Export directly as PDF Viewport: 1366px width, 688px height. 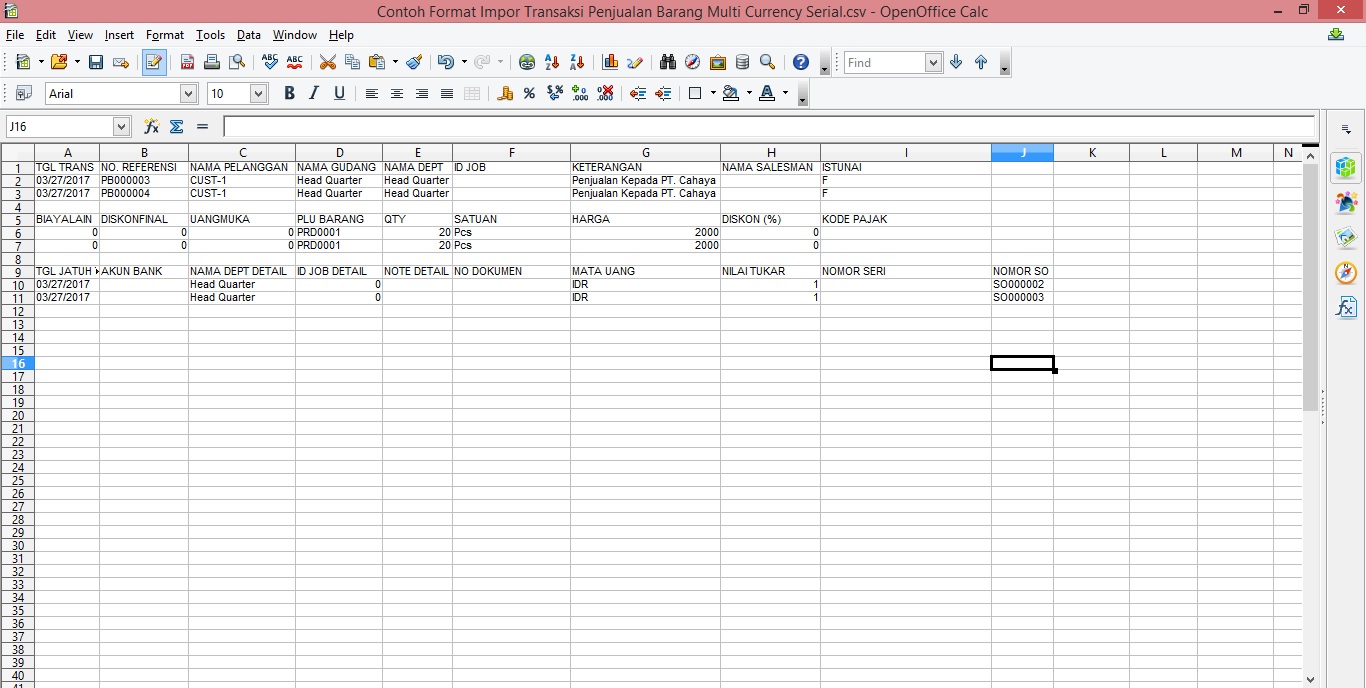187,62
